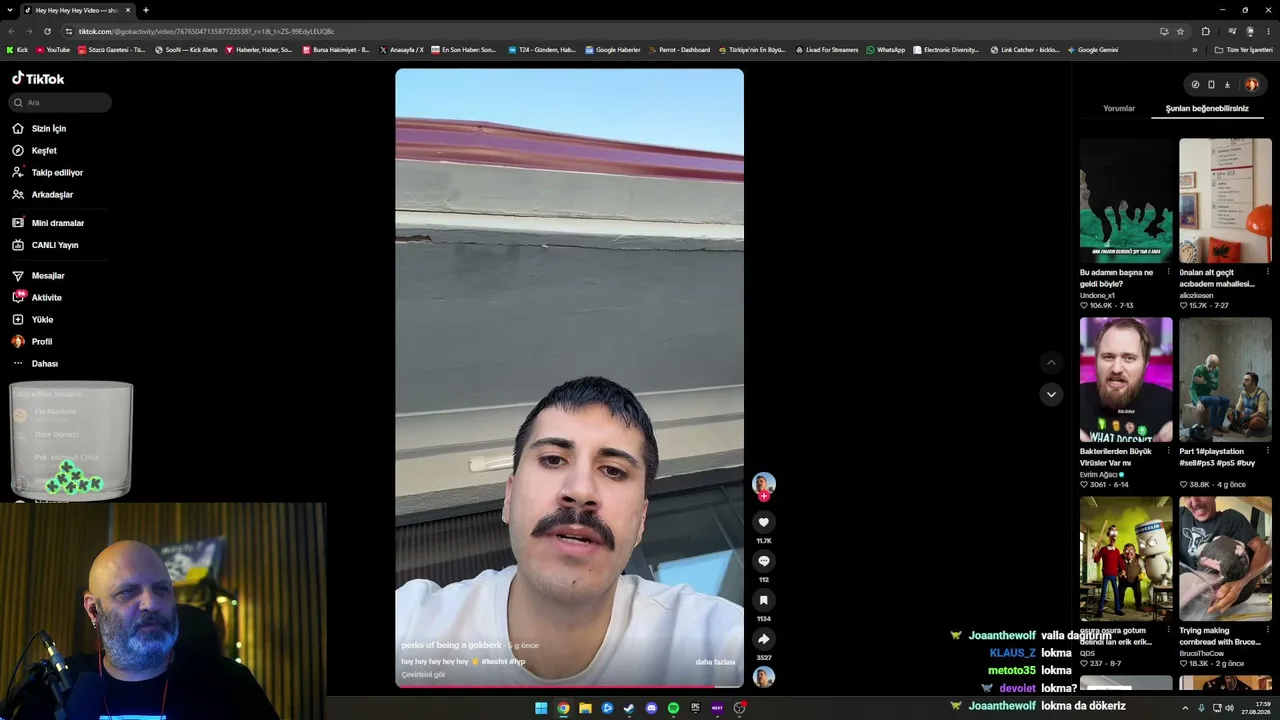Open the 'Part 1#playstation' video thumbnail
1280x720 pixels.
1225,380
